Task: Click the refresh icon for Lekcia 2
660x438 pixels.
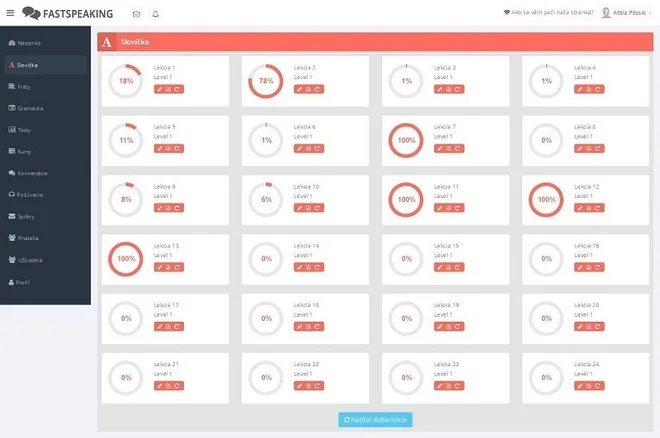Action: [x=316, y=89]
